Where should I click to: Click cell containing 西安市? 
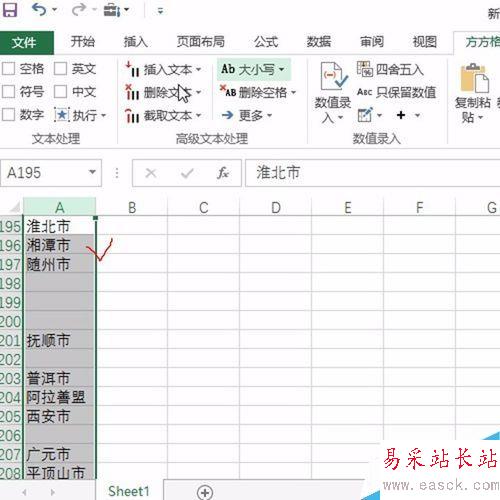click(59, 416)
